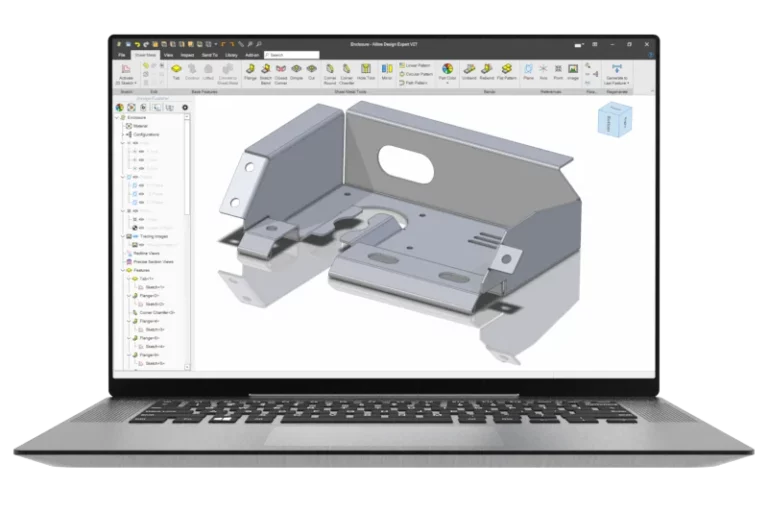The height and width of the screenshot is (512, 768).
Task: Switch to the Inspect tab
Action: 187,55
